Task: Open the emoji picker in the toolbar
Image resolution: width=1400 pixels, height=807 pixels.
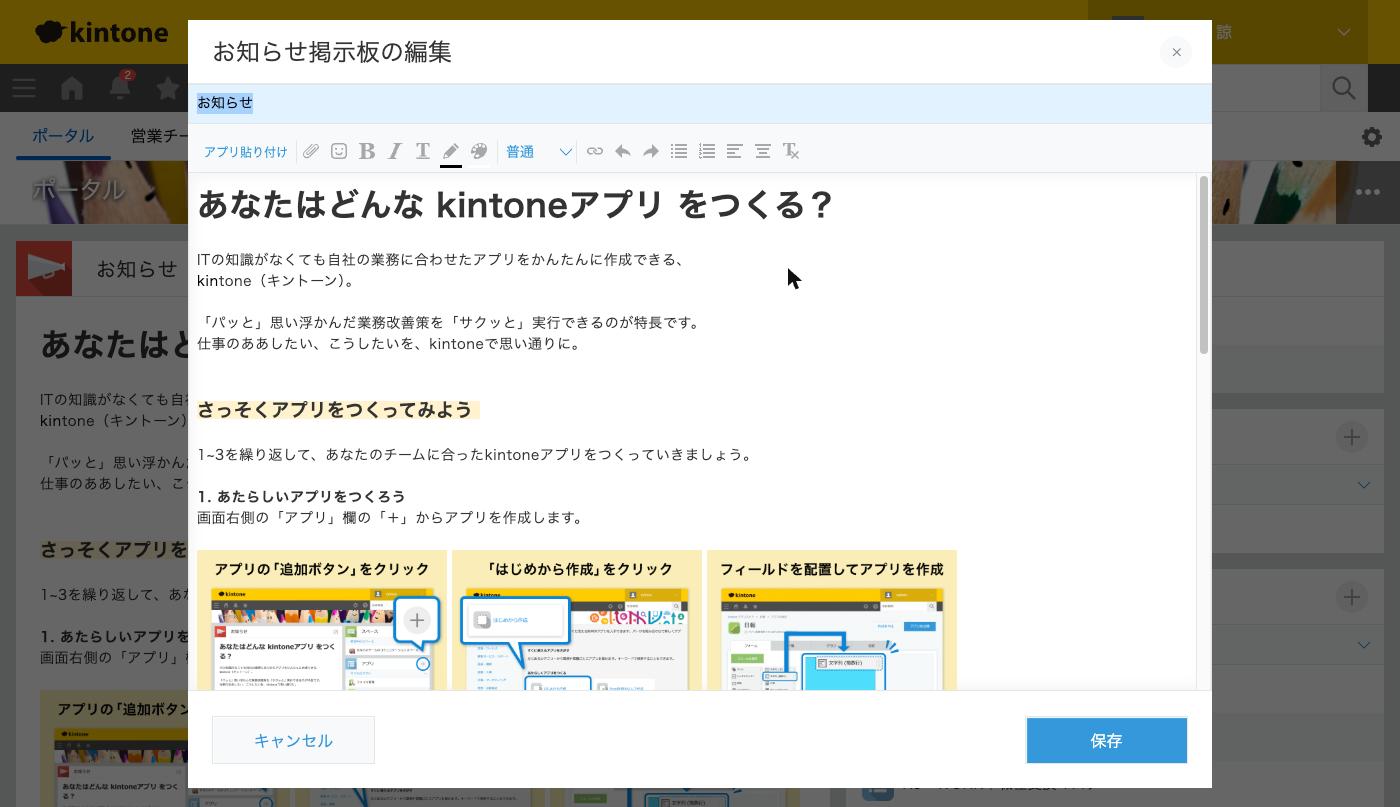Action: pyautogui.click(x=339, y=151)
